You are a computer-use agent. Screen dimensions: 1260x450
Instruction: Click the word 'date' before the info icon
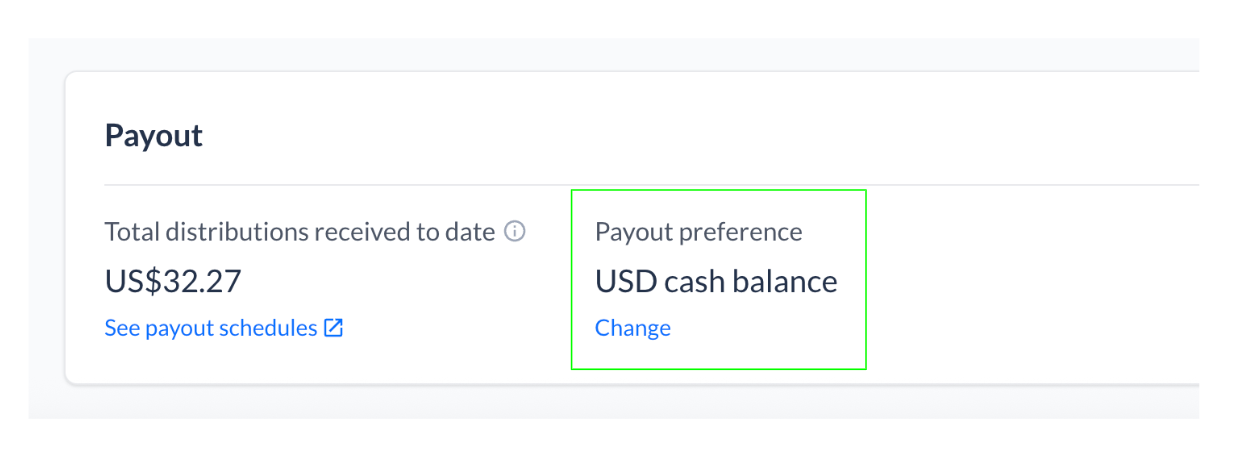coord(470,232)
